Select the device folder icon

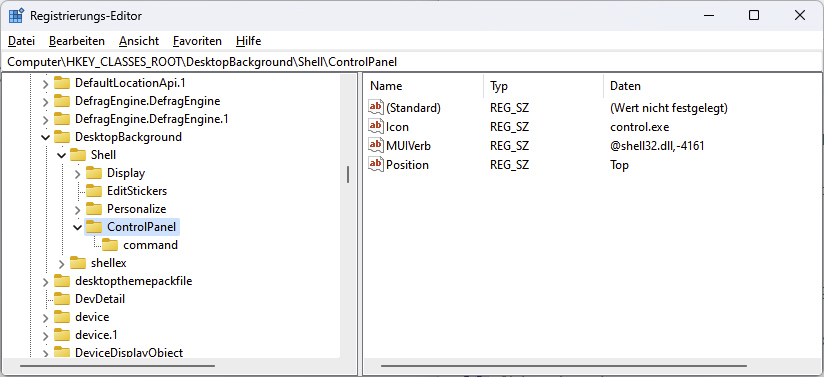tap(62, 317)
